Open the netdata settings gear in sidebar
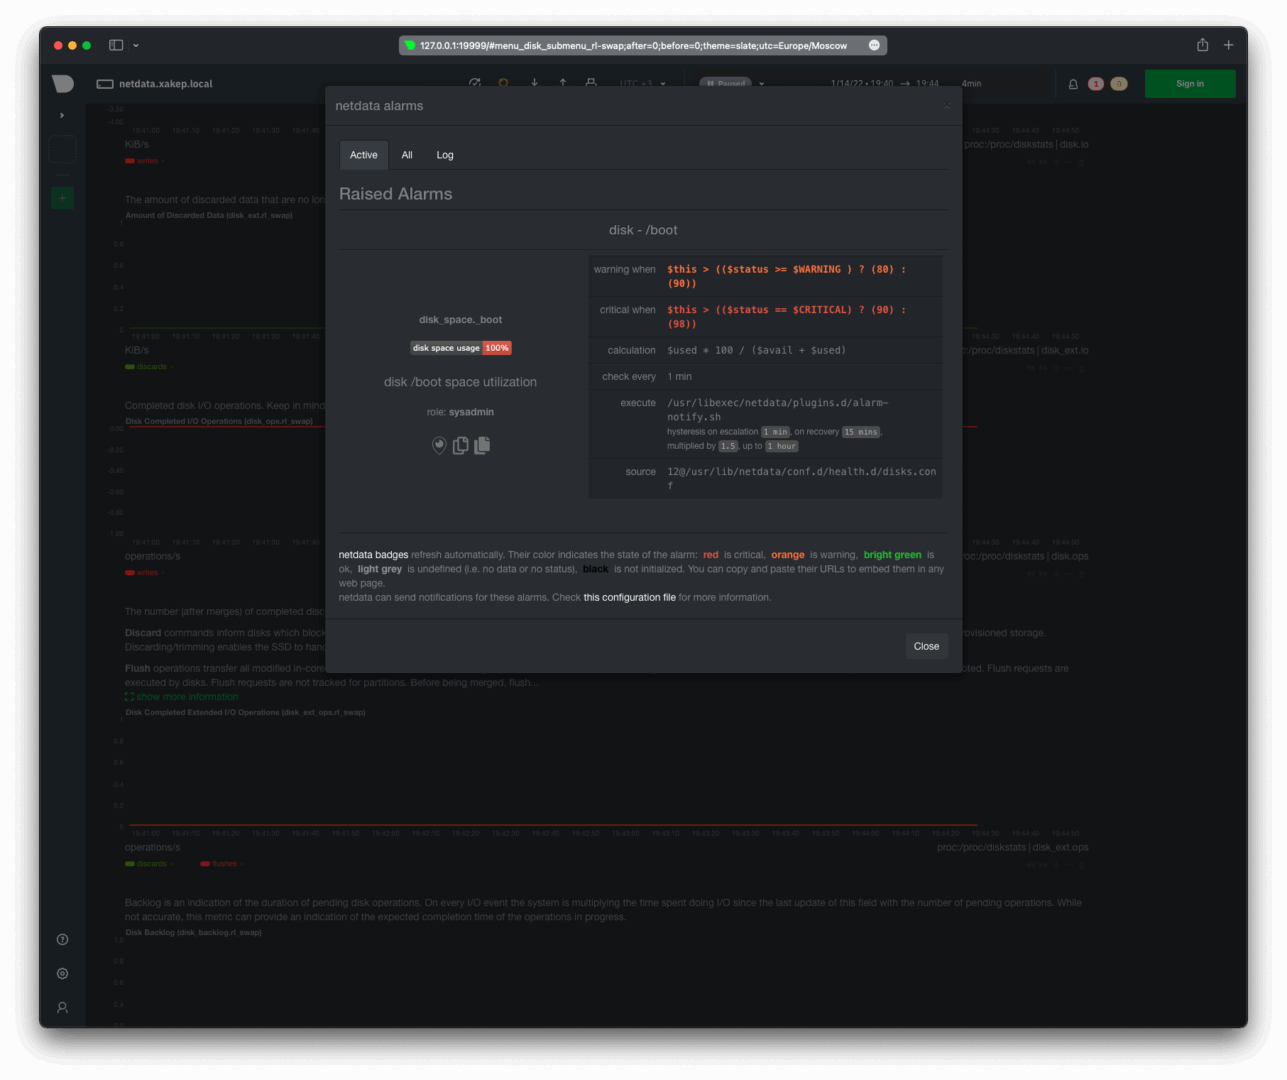Screen dimensions: 1287x1080 [x=62, y=973]
